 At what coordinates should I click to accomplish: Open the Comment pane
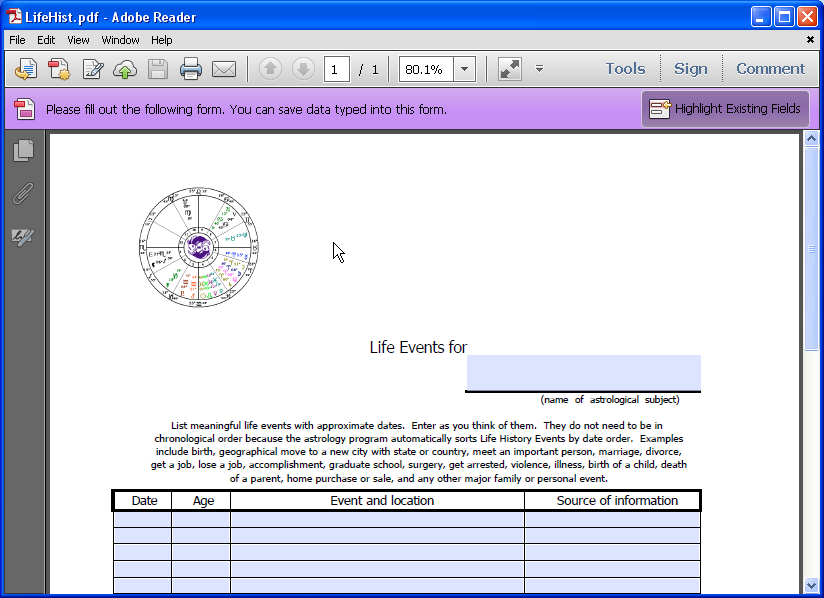770,69
